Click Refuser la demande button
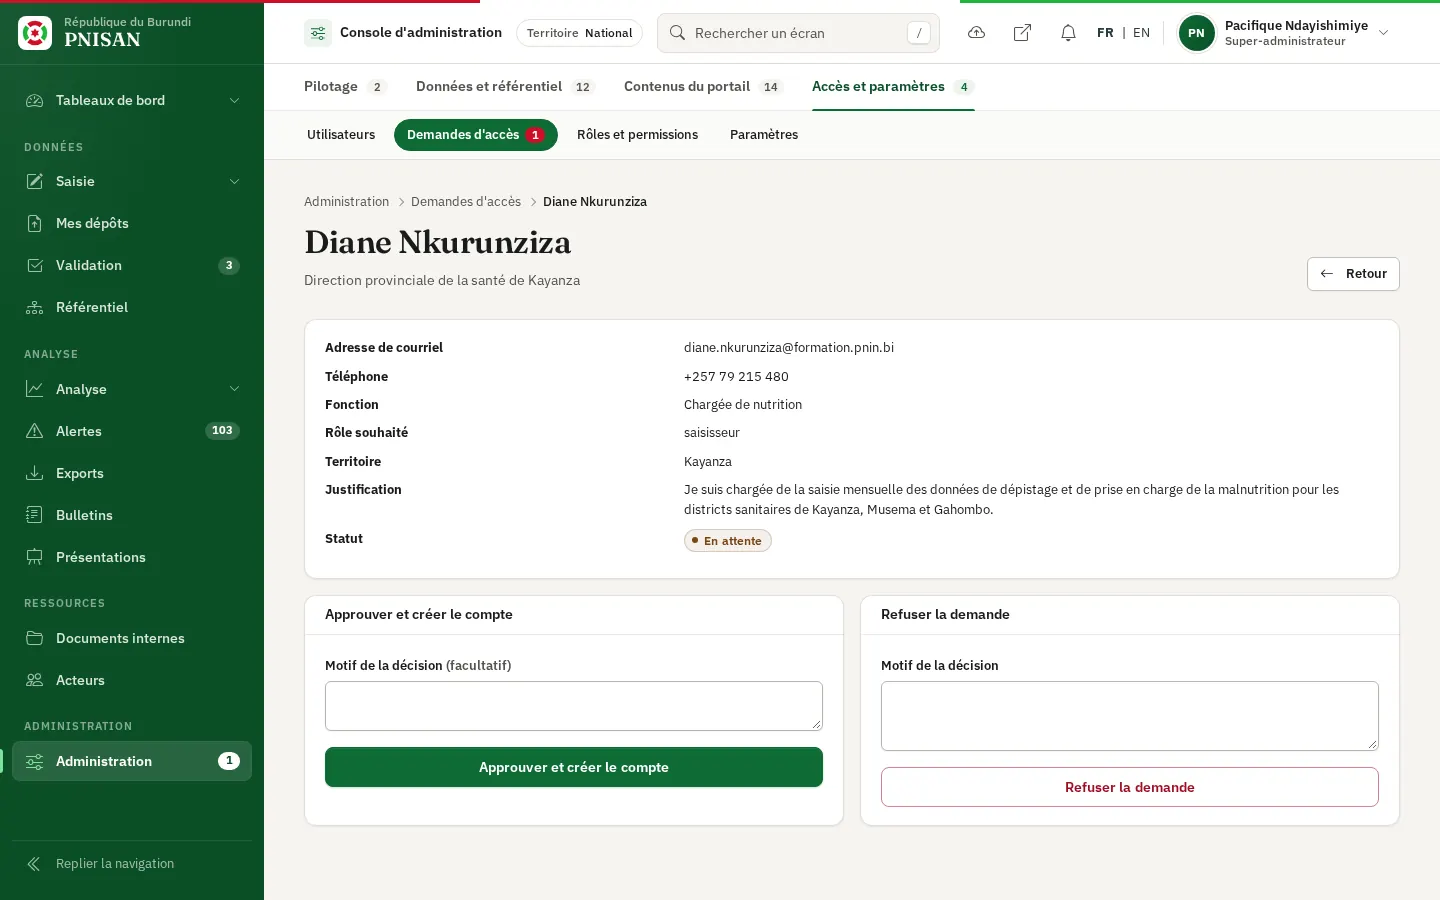The width and height of the screenshot is (1440, 900). click(x=1130, y=787)
